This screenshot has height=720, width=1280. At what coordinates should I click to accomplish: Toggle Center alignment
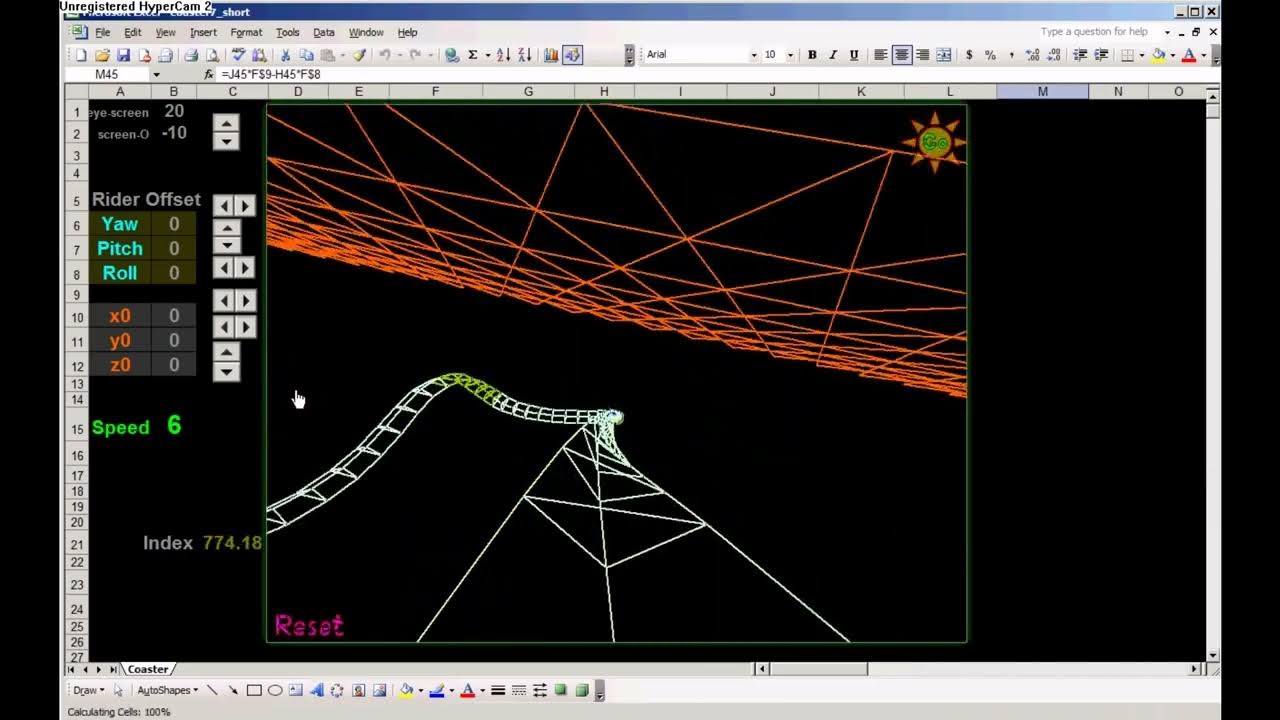902,55
